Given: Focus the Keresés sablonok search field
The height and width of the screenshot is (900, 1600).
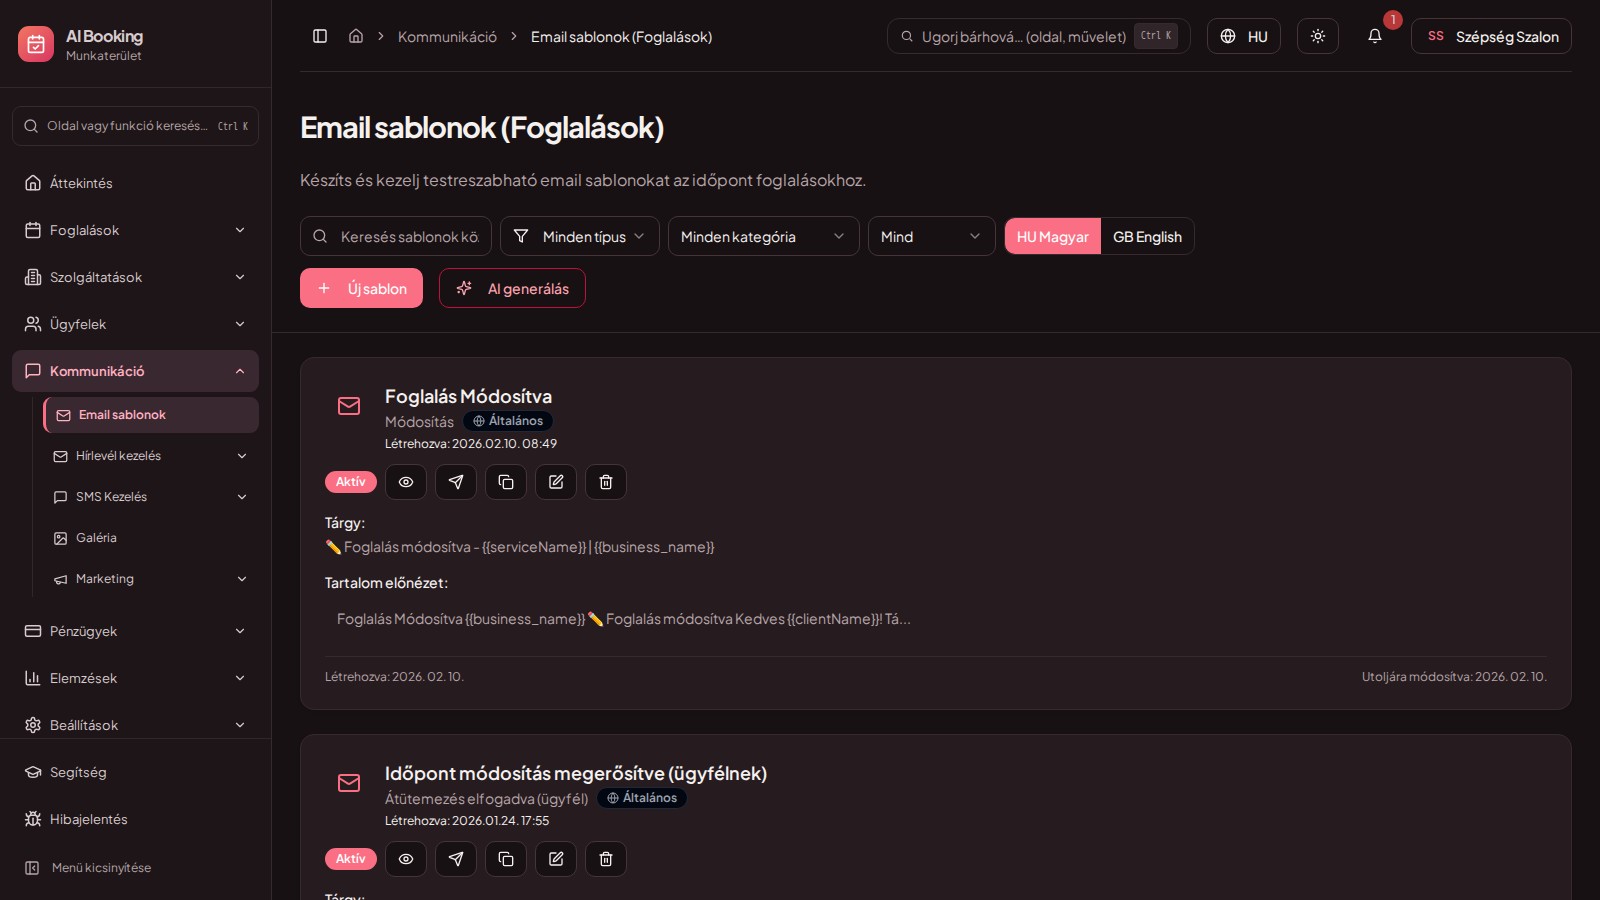Looking at the screenshot, I should pyautogui.click(x=396, y=236).
